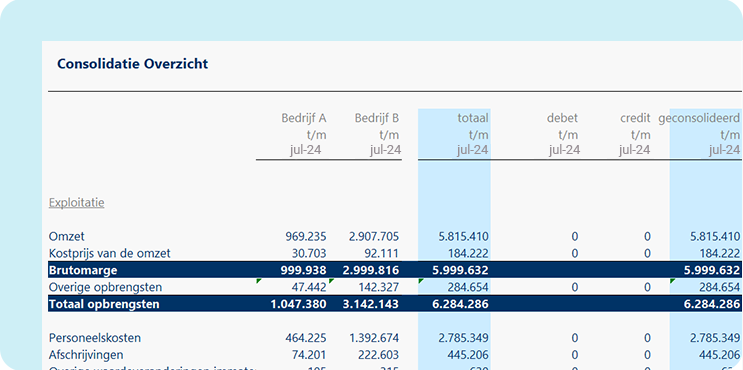Select Kostprijs value 30.703 for Bedrijf A
Screen dimensions: 743x370
(x=309, y=253)
